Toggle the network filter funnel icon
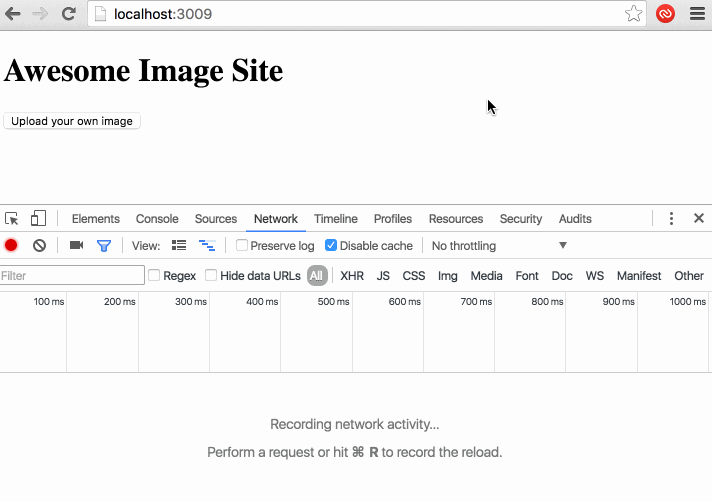The width and height of the screenshot is (712, 501). [103, 246]
